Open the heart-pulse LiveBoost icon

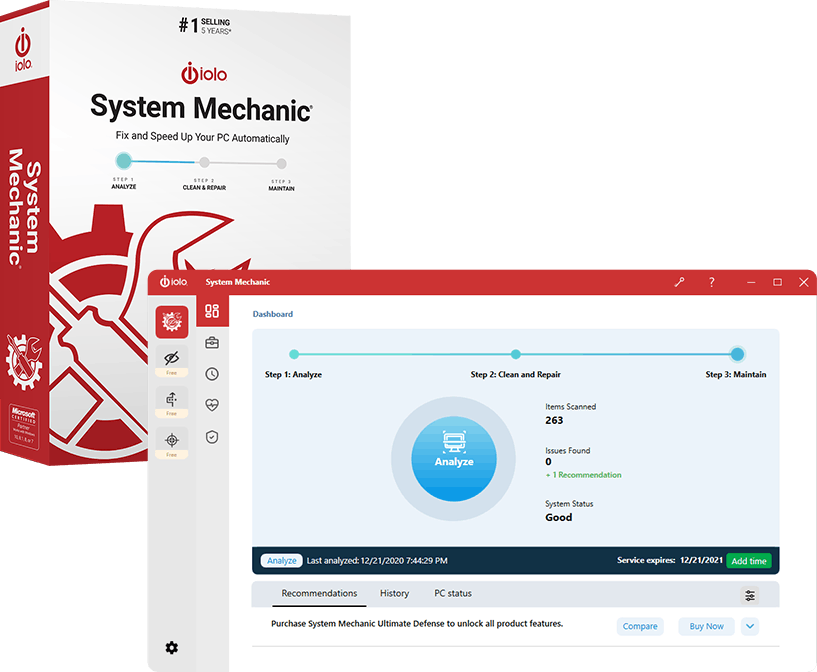pos(212,405)
